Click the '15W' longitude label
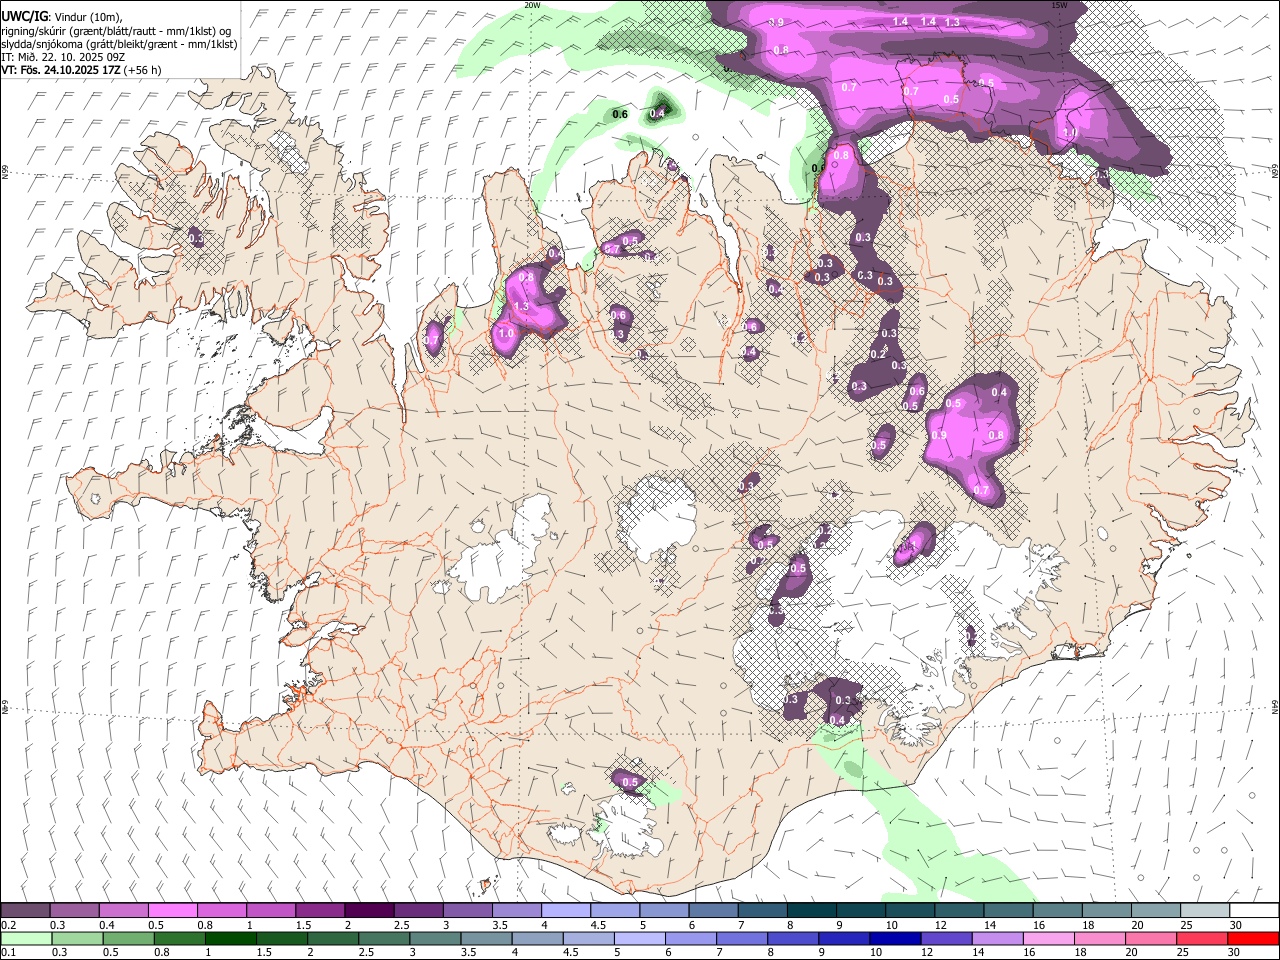 pyautogui.click(x=1059, y=5)
